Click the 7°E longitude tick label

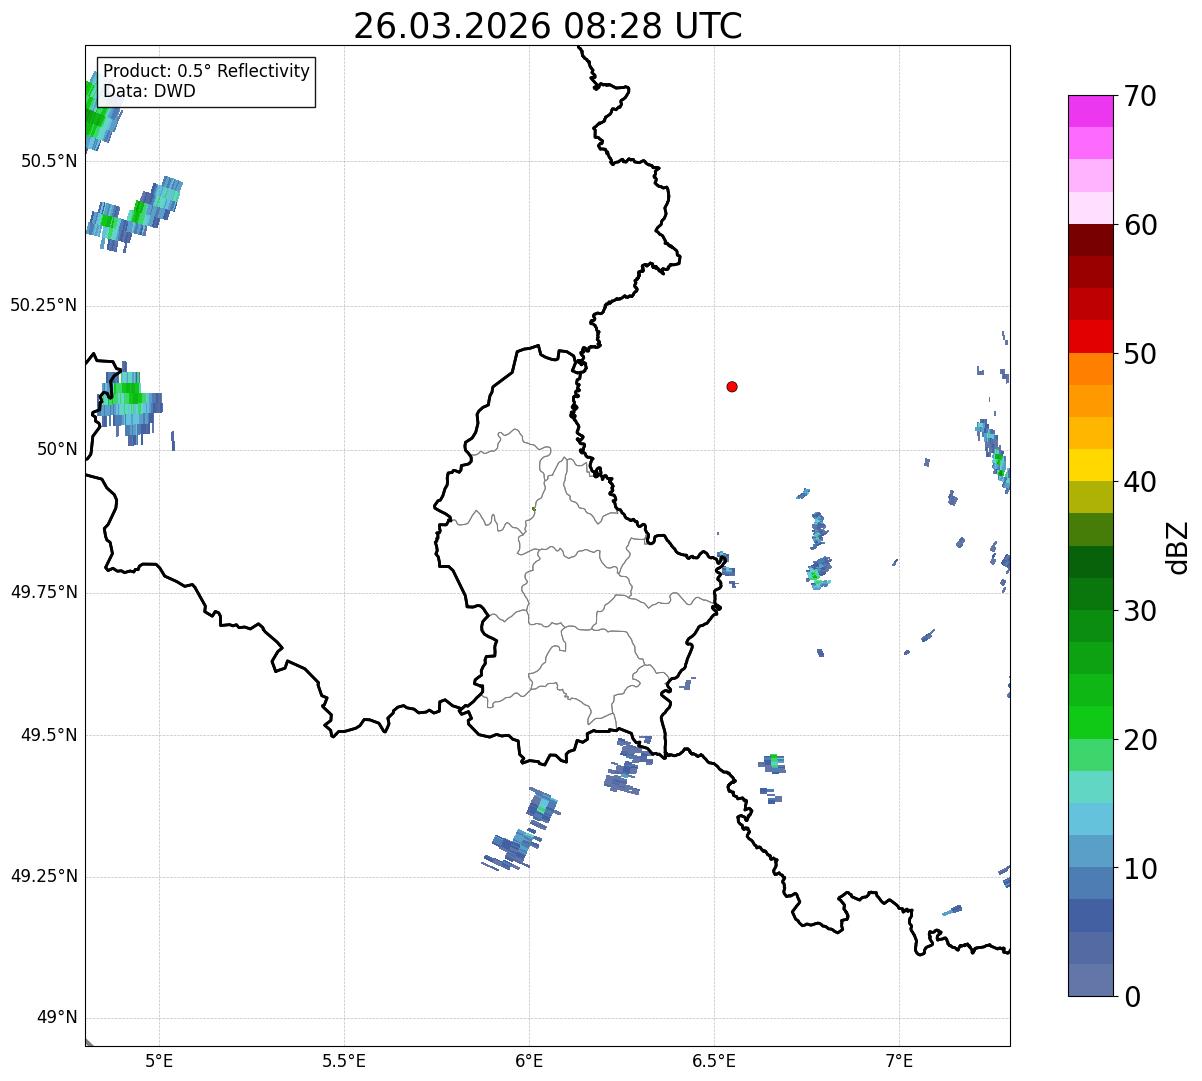point(899,1059)
